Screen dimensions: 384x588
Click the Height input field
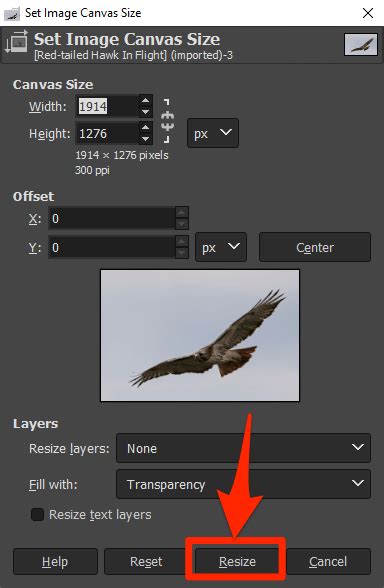(x=108, y=134)
